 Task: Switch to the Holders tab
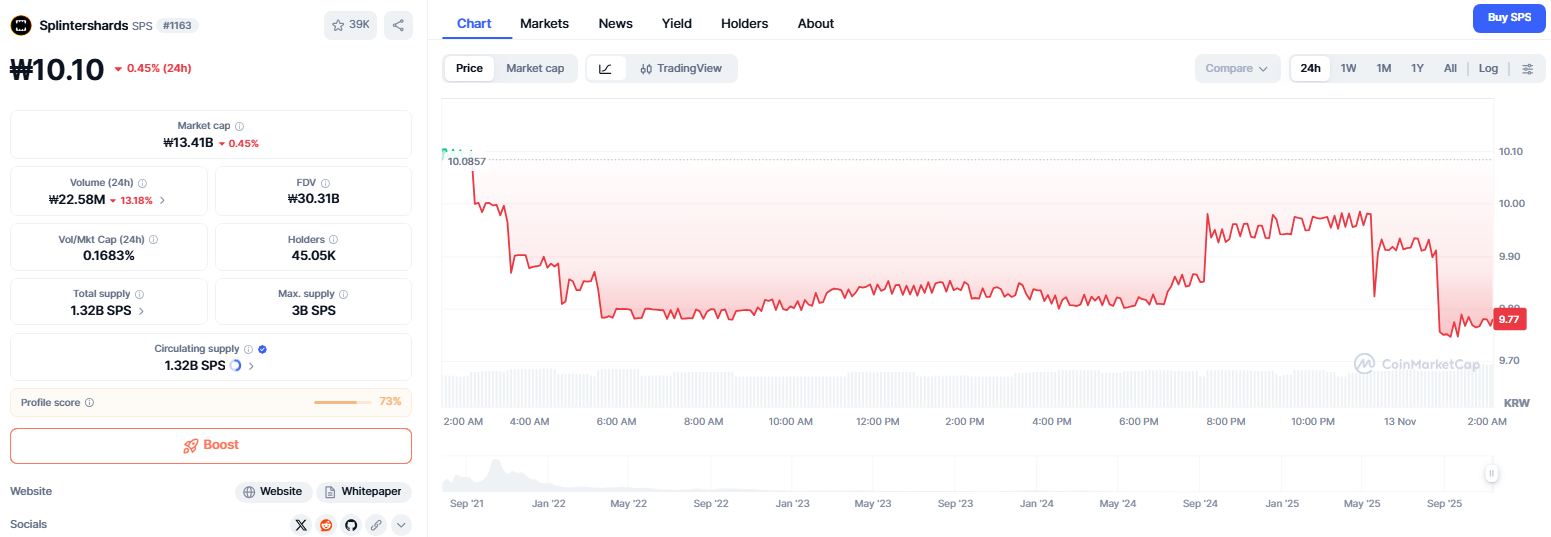click(x=745, y=23)
